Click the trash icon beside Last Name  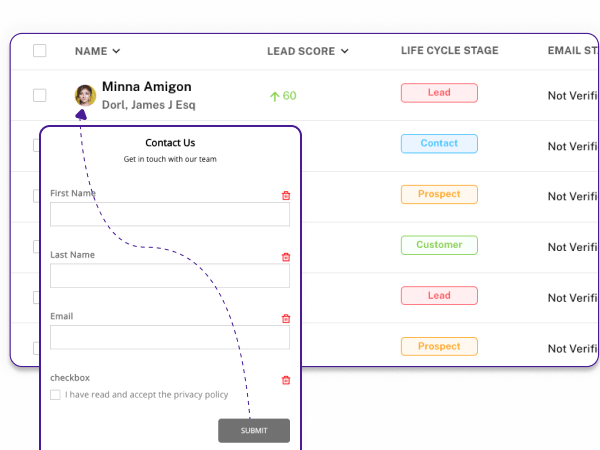pyautogui.click(x=286, y=257)
